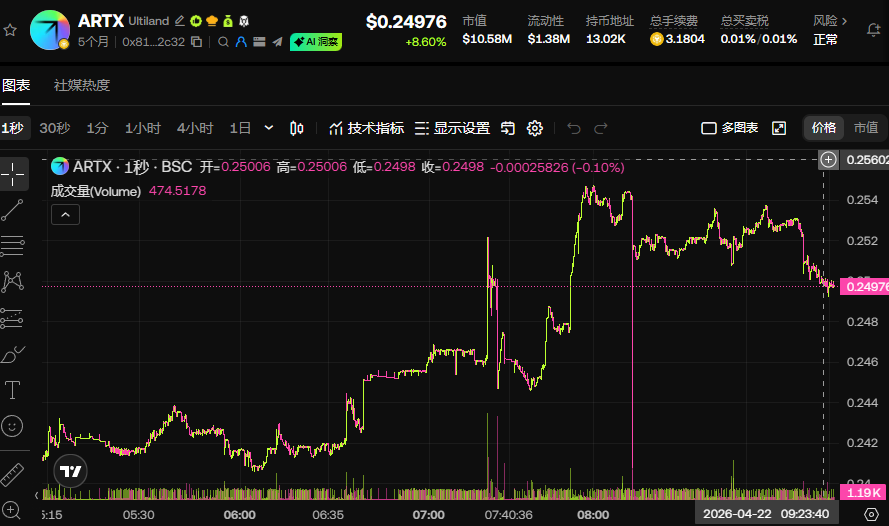Switch chart display to 价格

point(824,128)
